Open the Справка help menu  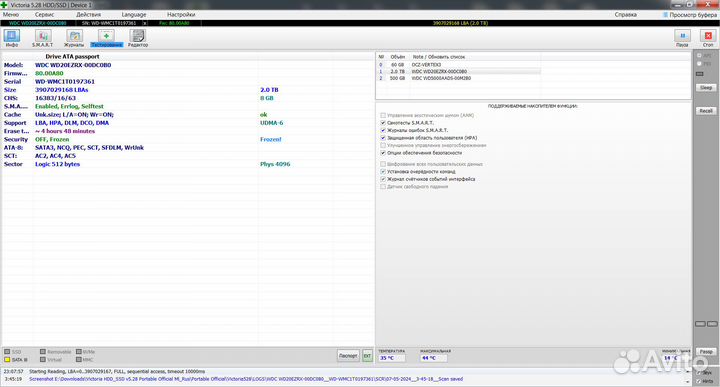tap(625, 15)
